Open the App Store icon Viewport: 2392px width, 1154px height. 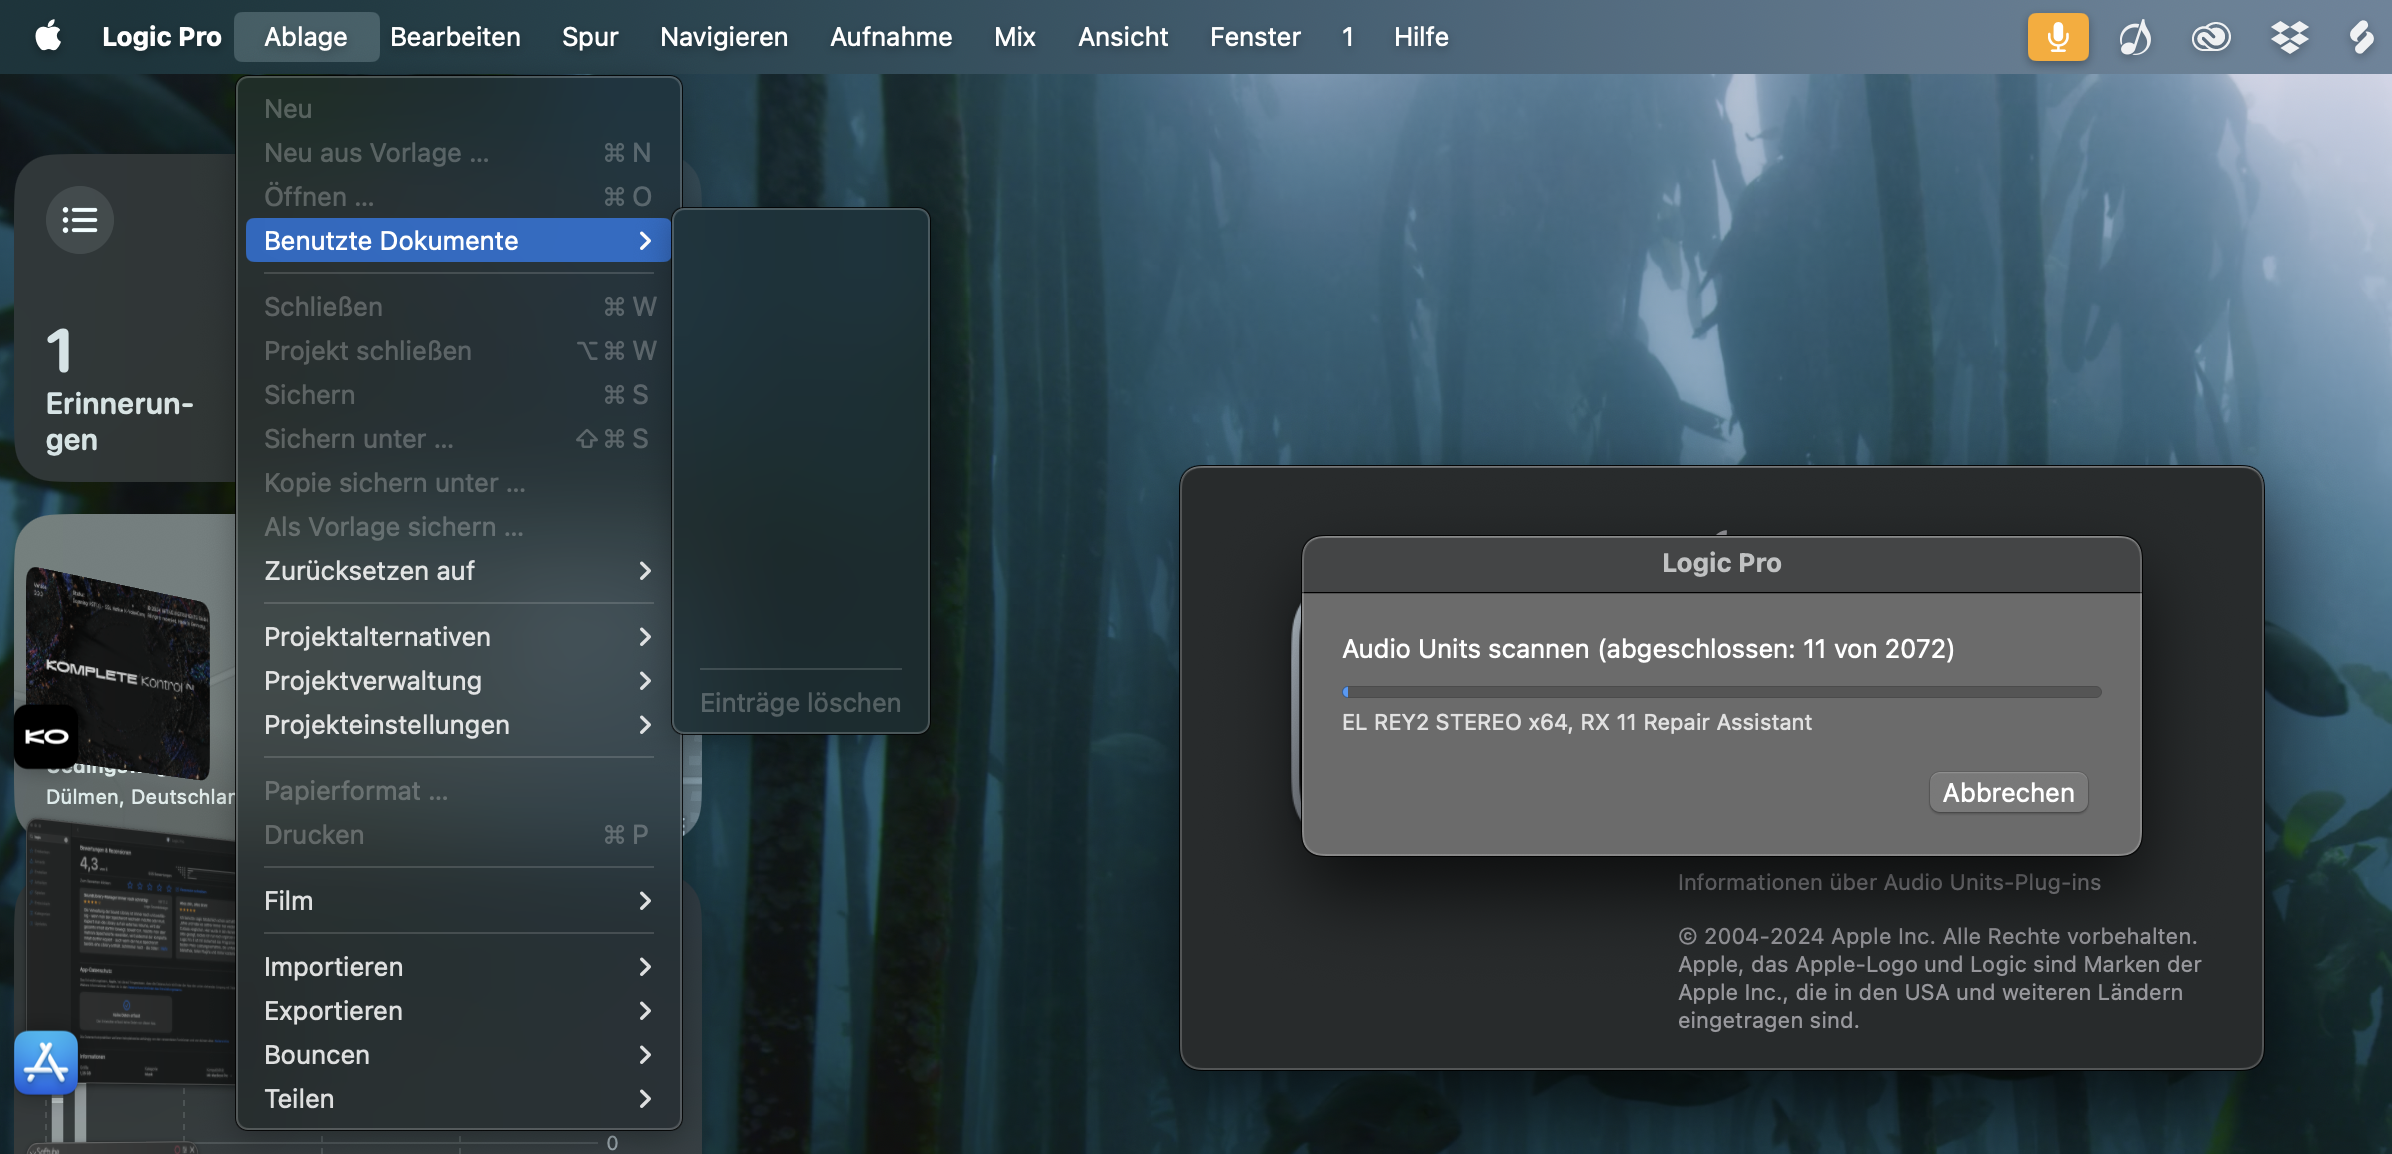[x=46, y=1062]
